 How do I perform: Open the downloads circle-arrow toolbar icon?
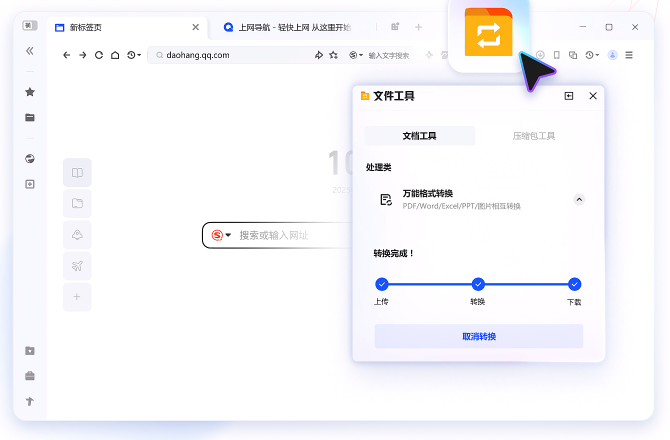540,55
